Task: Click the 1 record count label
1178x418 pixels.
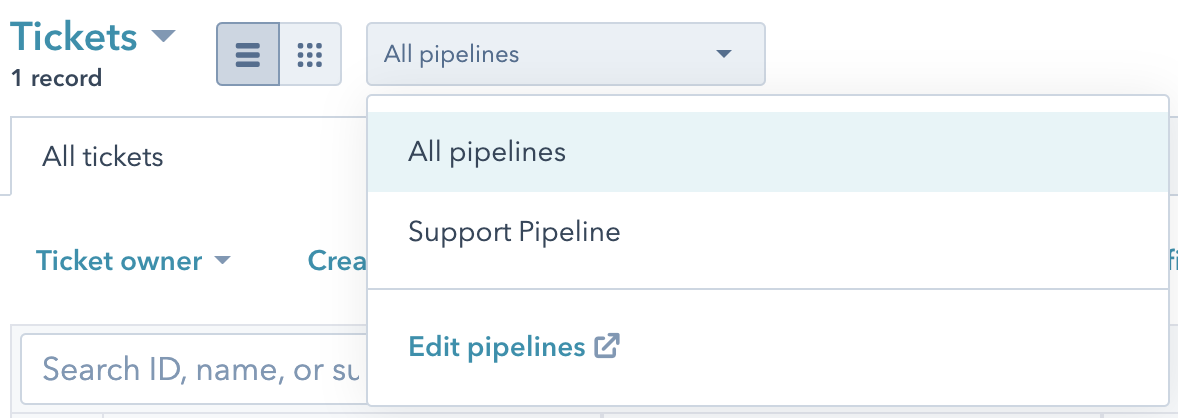Action: point(56,78)
